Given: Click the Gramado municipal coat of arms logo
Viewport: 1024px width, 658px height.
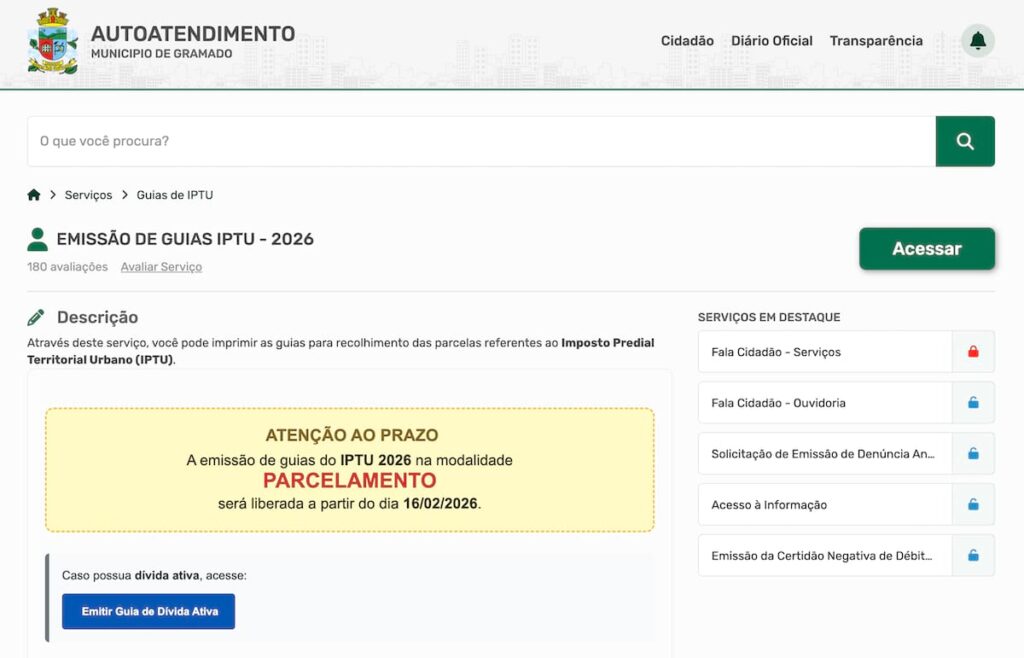Looking at the screenshot, I should tap(53, 41).
